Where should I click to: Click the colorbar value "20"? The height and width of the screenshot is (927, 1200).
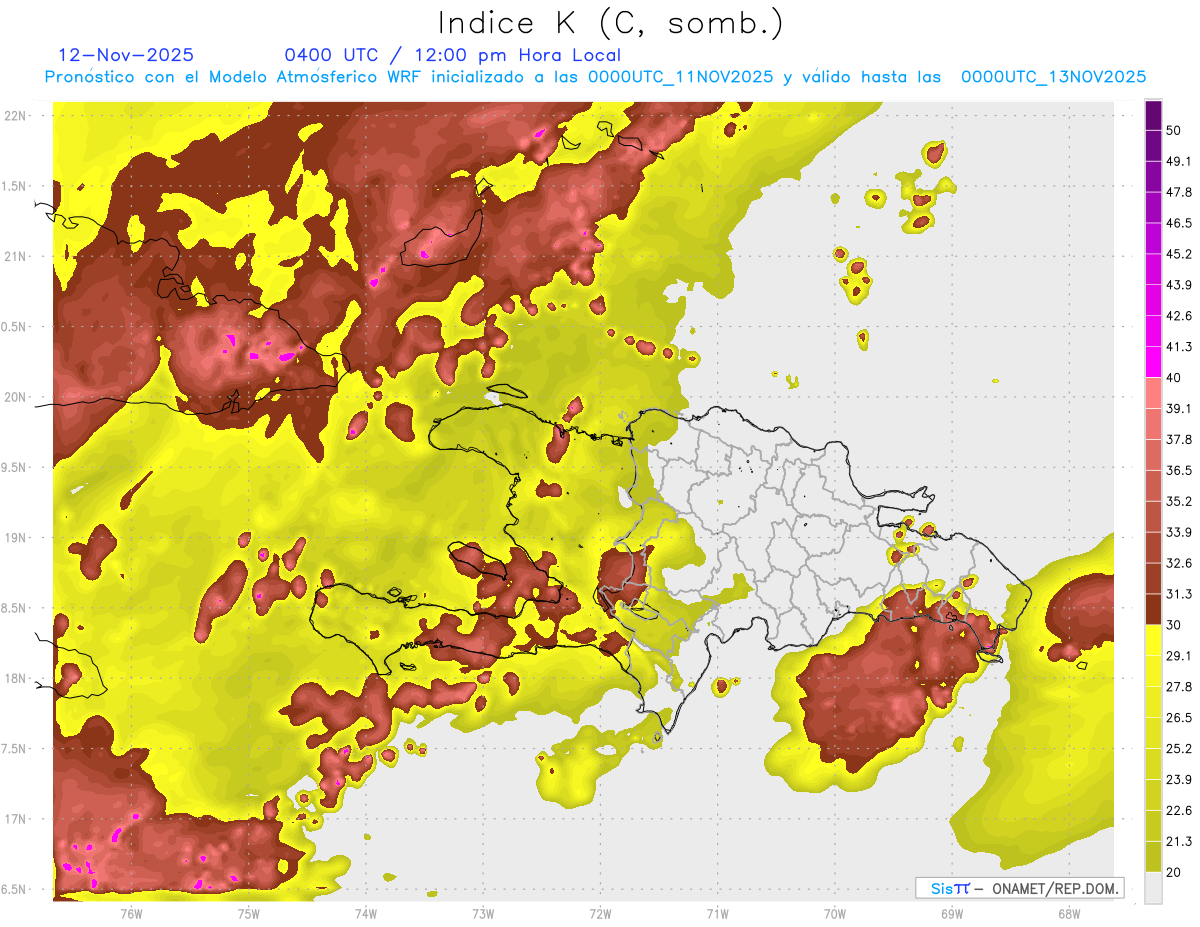point(1175,872)
